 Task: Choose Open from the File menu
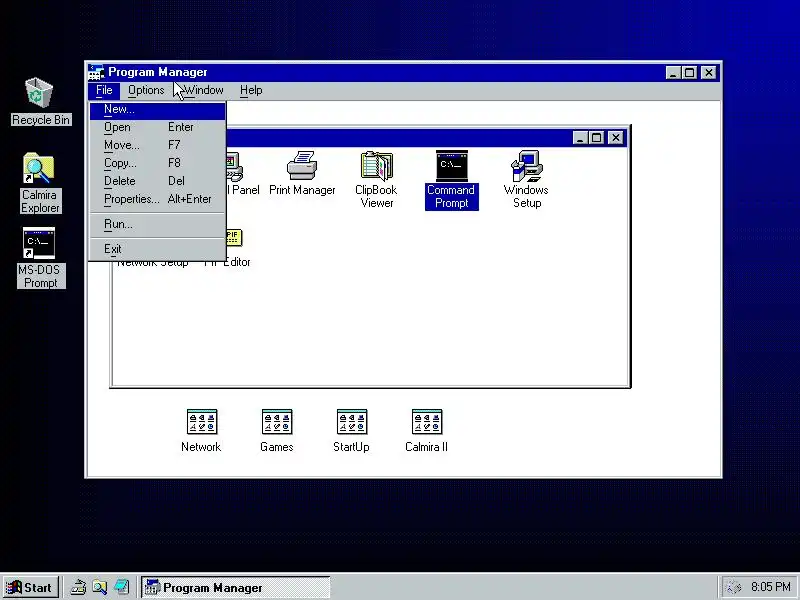(157, 127)
